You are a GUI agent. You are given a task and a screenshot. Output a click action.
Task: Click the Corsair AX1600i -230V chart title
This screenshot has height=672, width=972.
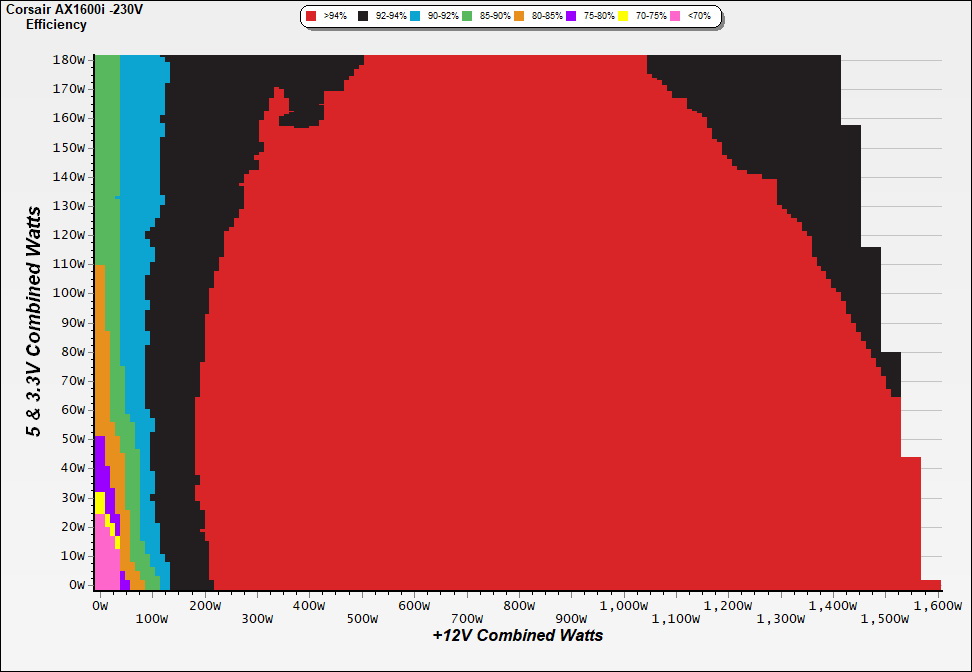73,9
